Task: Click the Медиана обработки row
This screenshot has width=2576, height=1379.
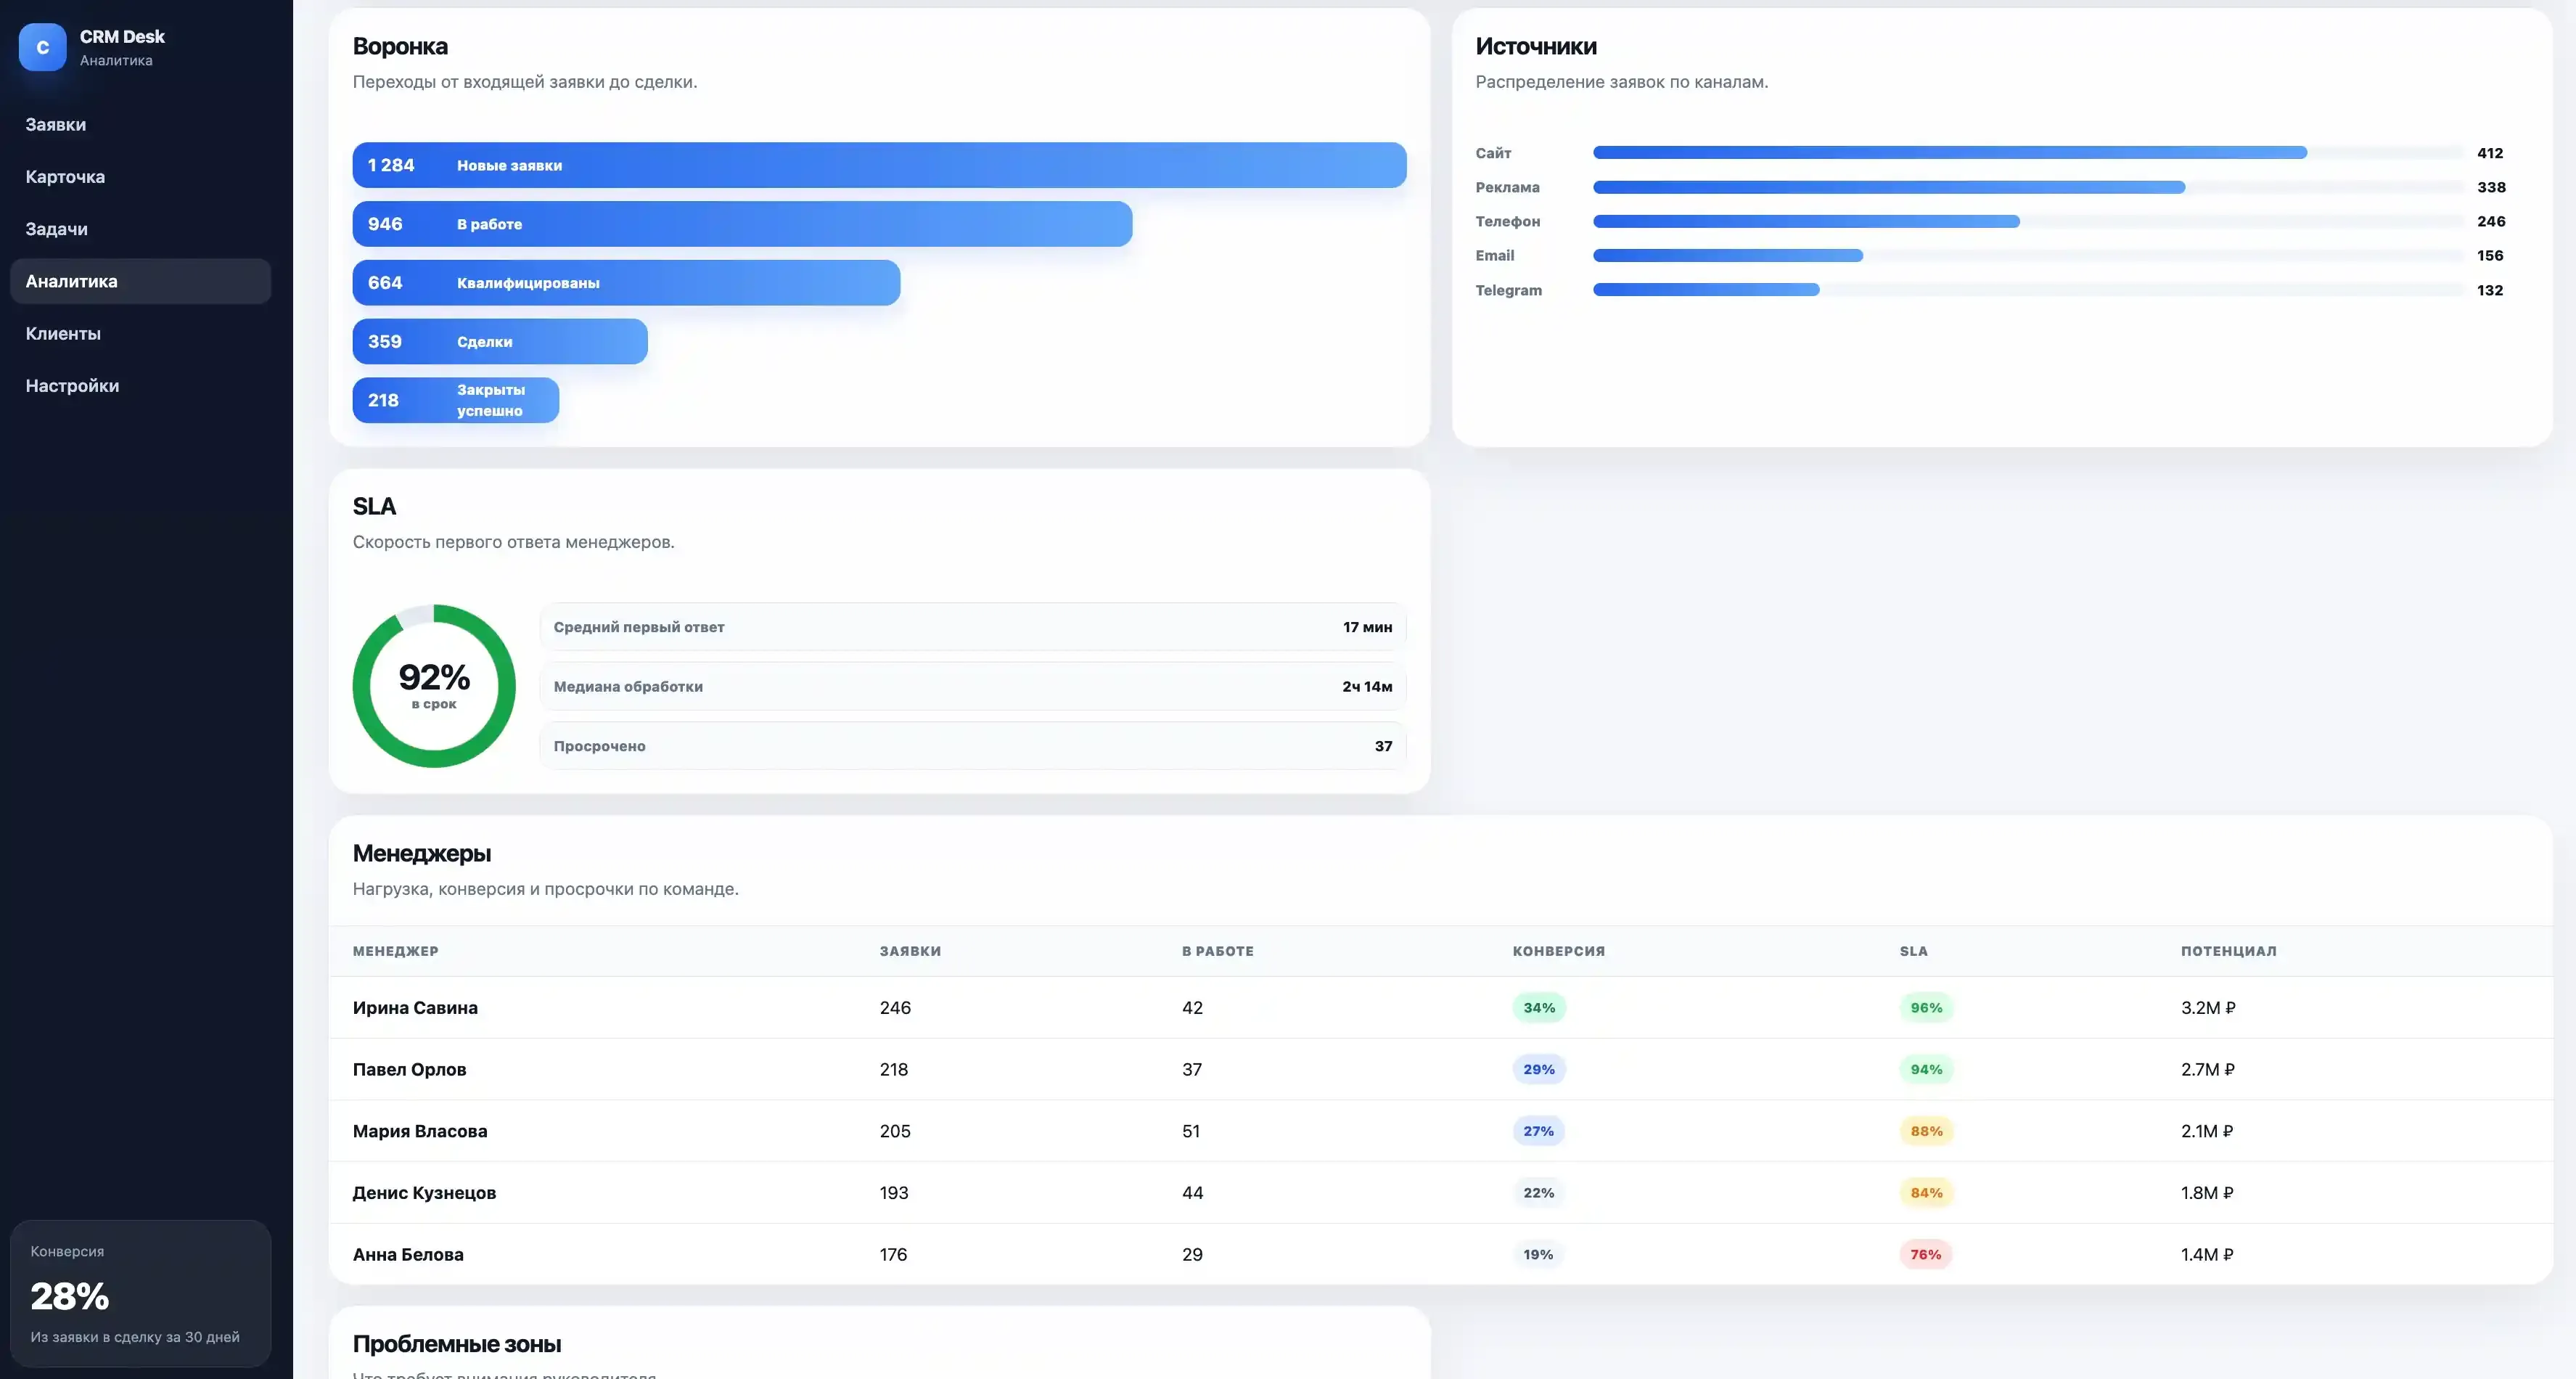Action: pos(973,686)
